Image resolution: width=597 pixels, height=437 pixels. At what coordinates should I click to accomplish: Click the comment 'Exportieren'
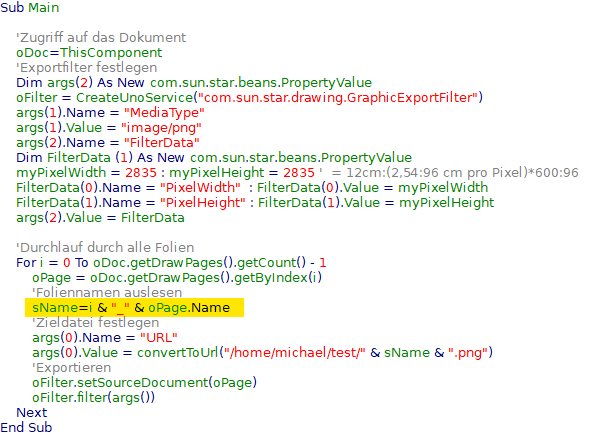(x=72, y=368)
